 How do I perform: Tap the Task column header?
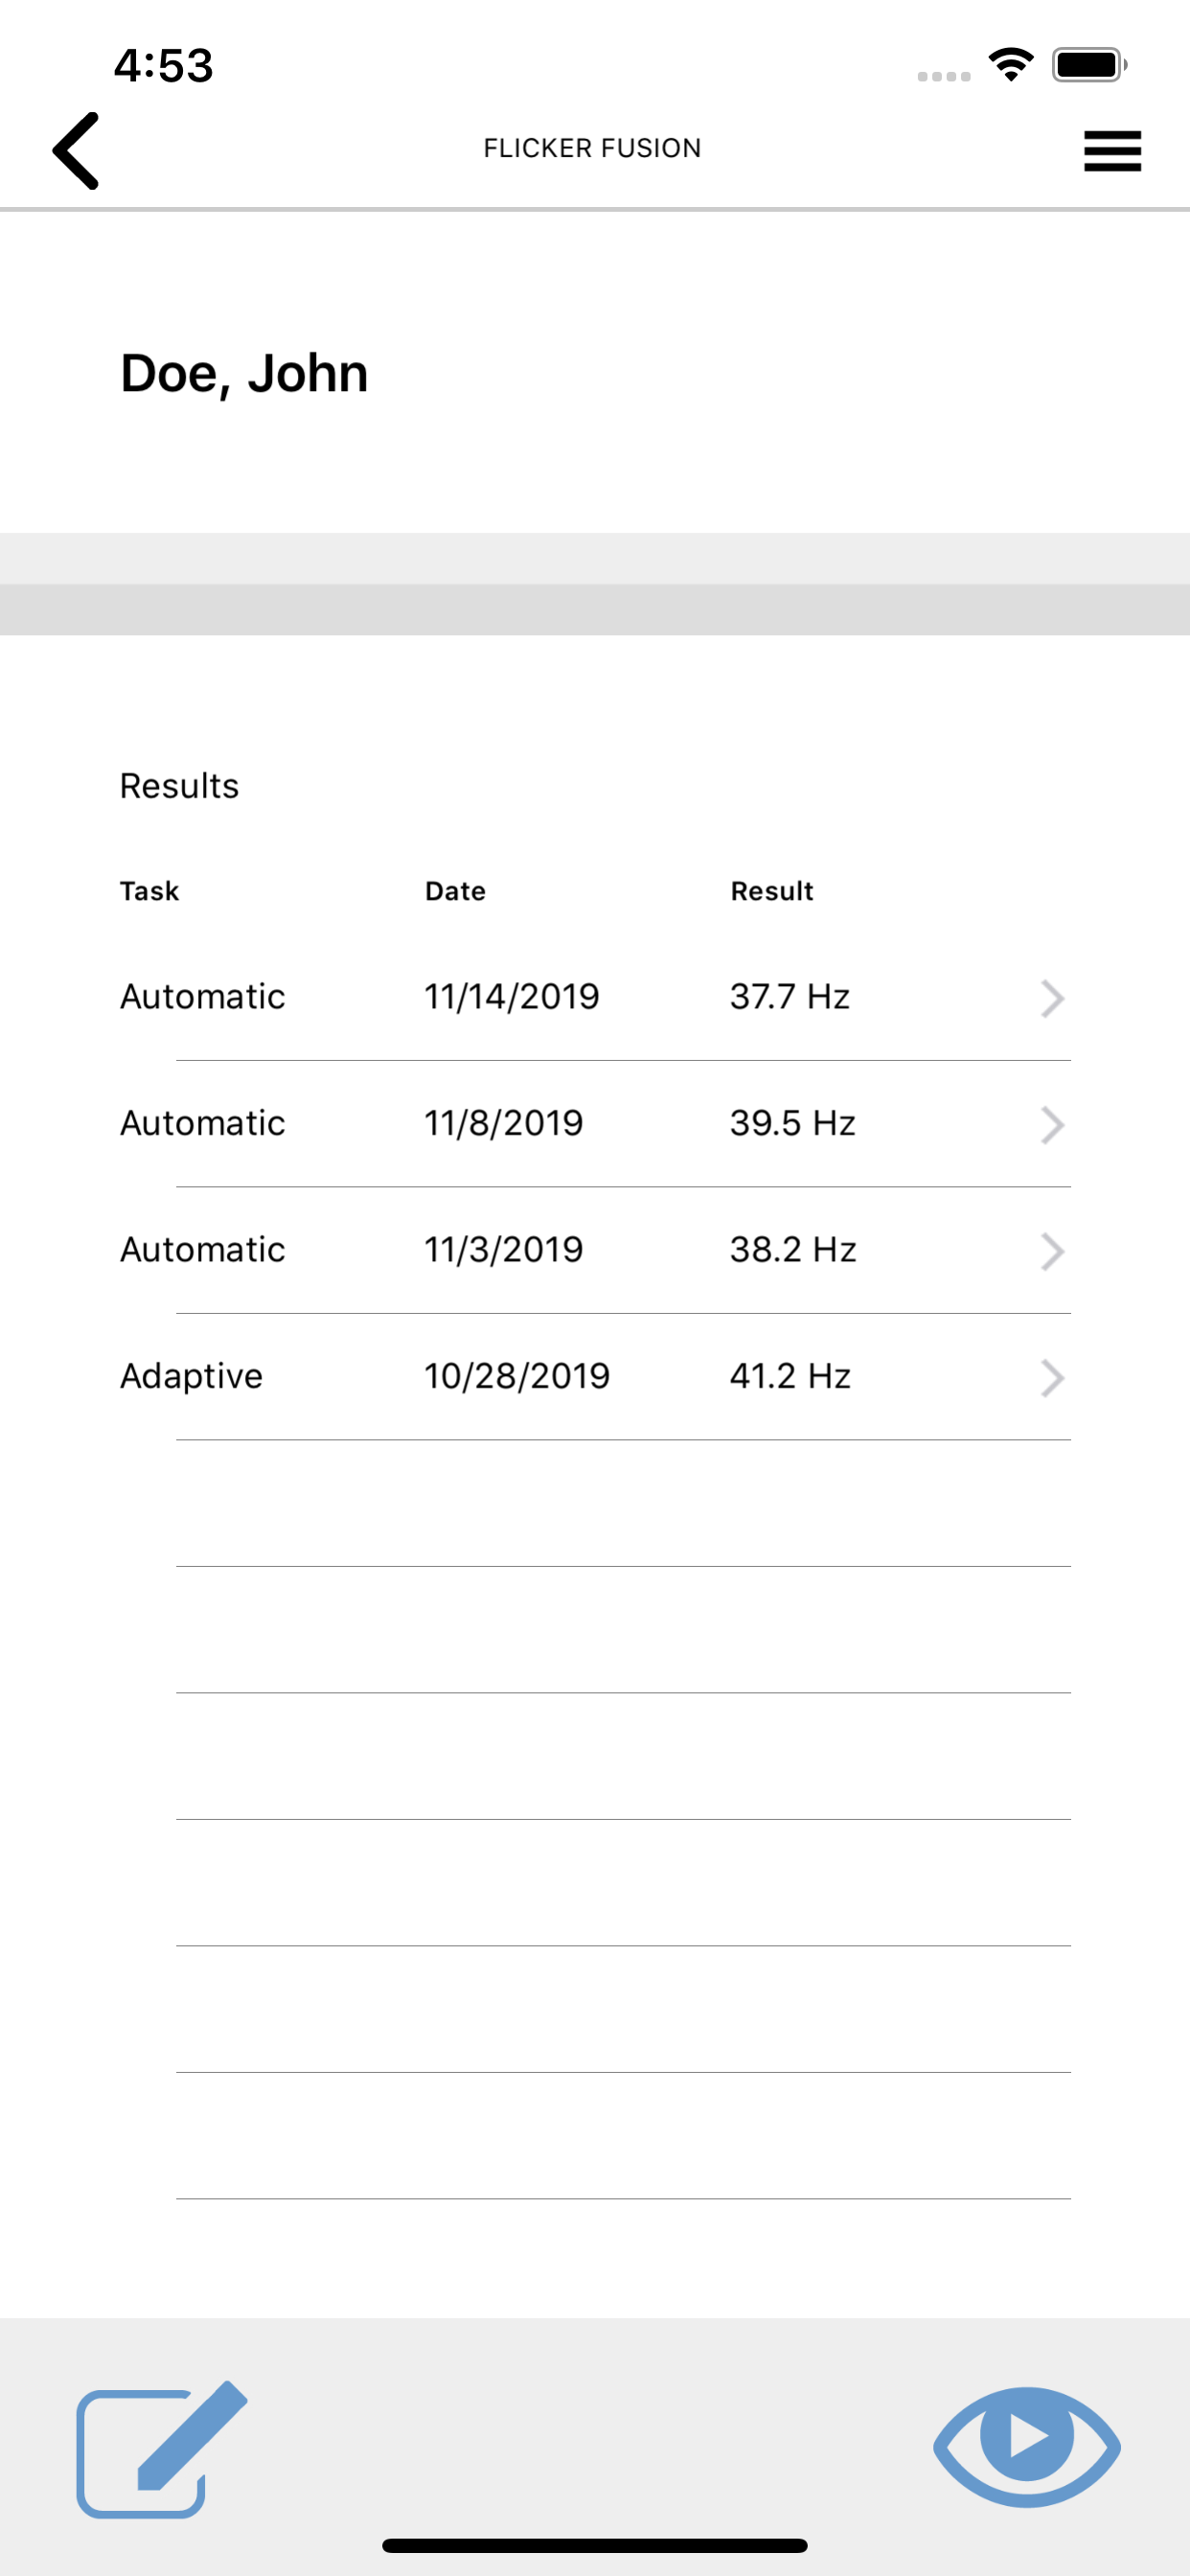coord(150,891)
